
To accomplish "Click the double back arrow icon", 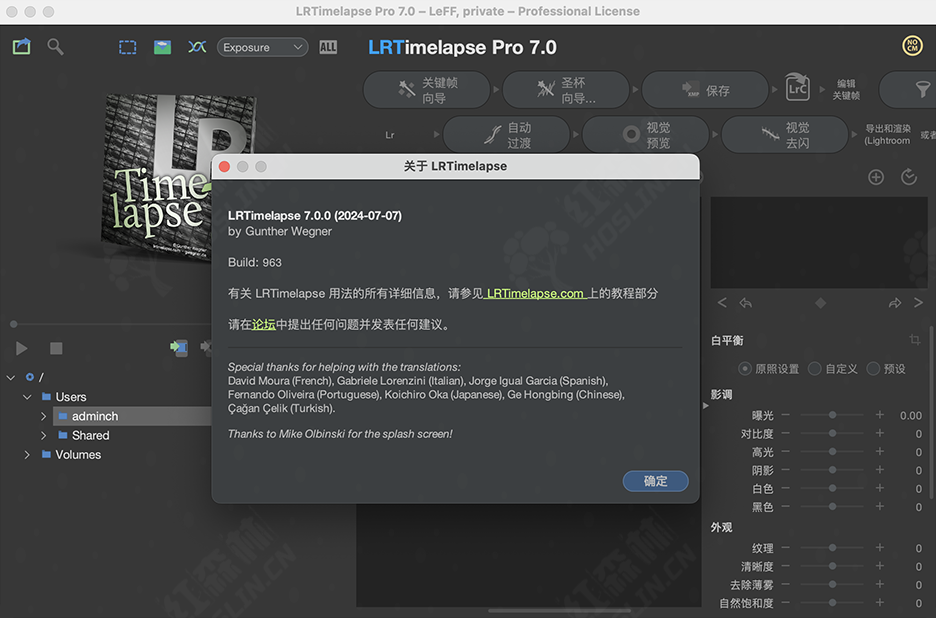I will pyautogui.click(x=746, y=303).
